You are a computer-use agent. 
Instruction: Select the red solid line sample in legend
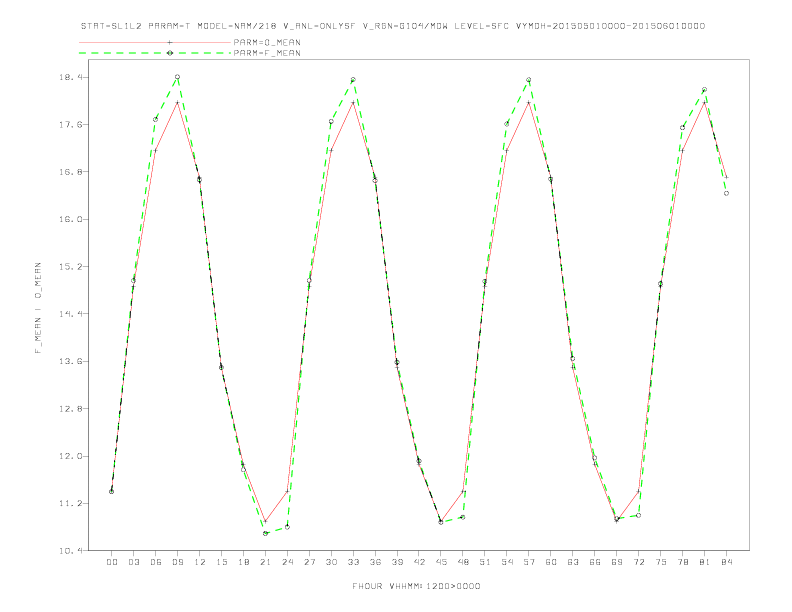pyautogui.click(x=155, y=42)
